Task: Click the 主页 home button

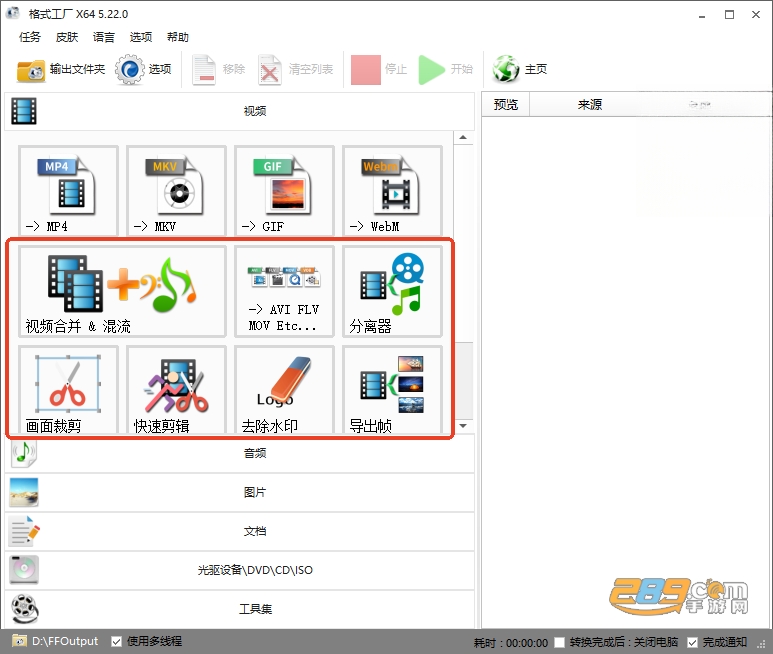Action: point(520,69)
